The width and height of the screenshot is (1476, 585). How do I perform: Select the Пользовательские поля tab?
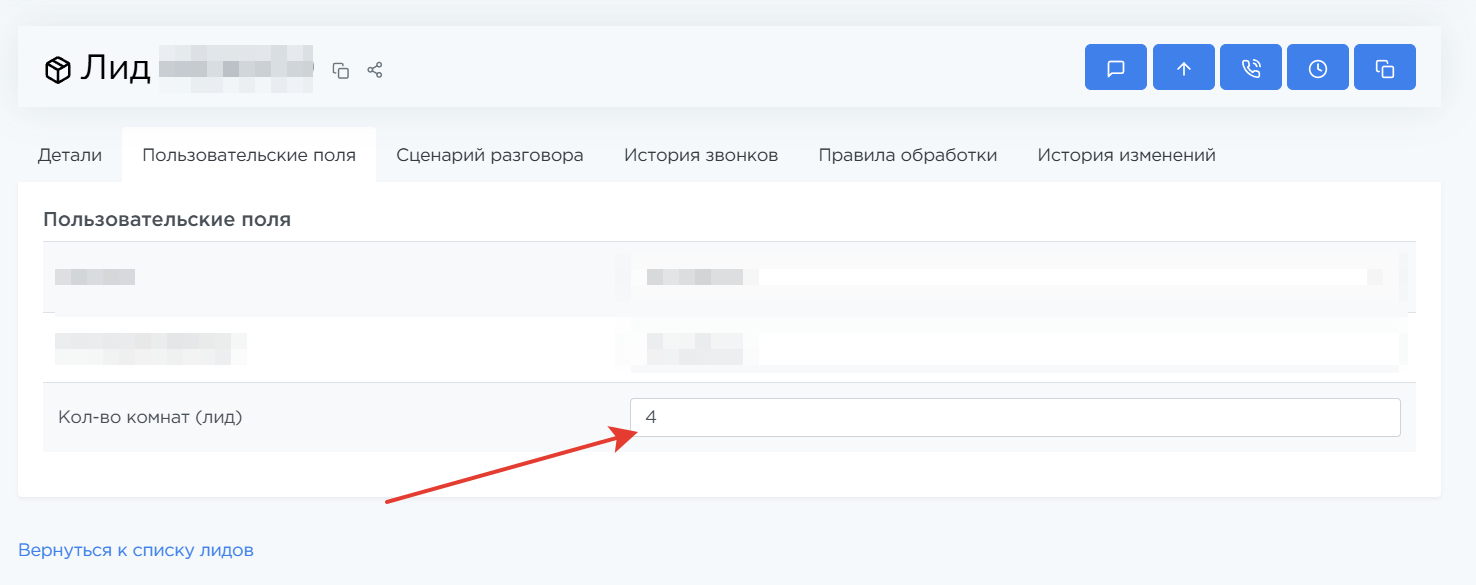(x=249, y=155)
